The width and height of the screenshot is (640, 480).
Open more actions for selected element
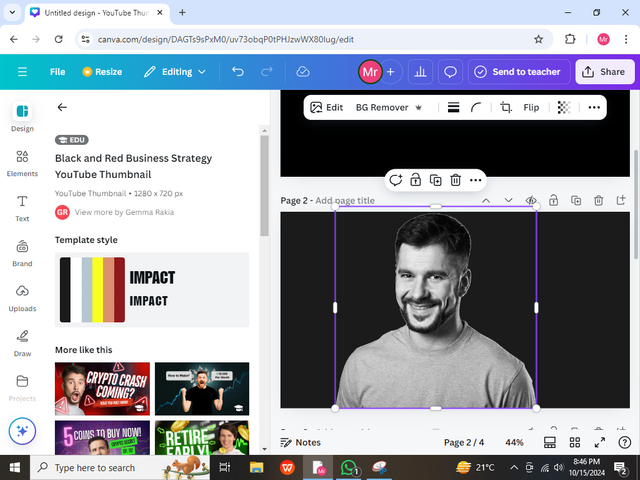coord(476,180)
